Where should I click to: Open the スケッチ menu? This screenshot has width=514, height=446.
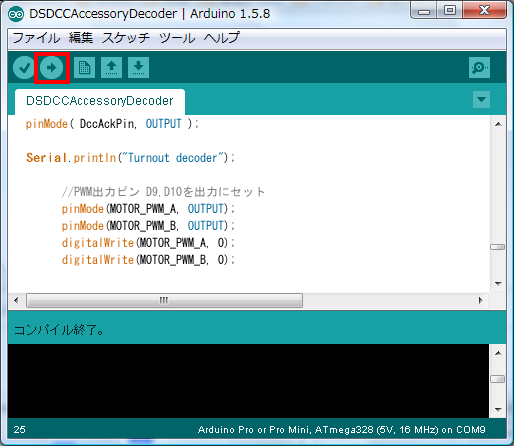click(x=126, y=38)
